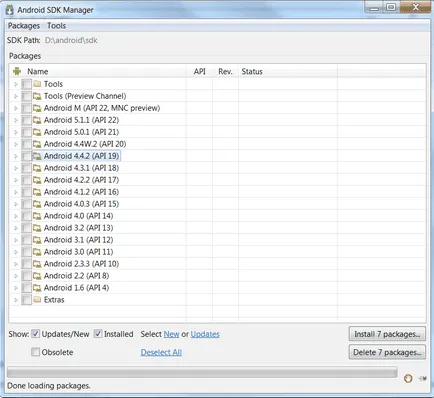Image resolution: width=434 pixels, height=398 pixels.
Task: Click the SDK Path D:\android\sdk field
Action: pos(71,40)
